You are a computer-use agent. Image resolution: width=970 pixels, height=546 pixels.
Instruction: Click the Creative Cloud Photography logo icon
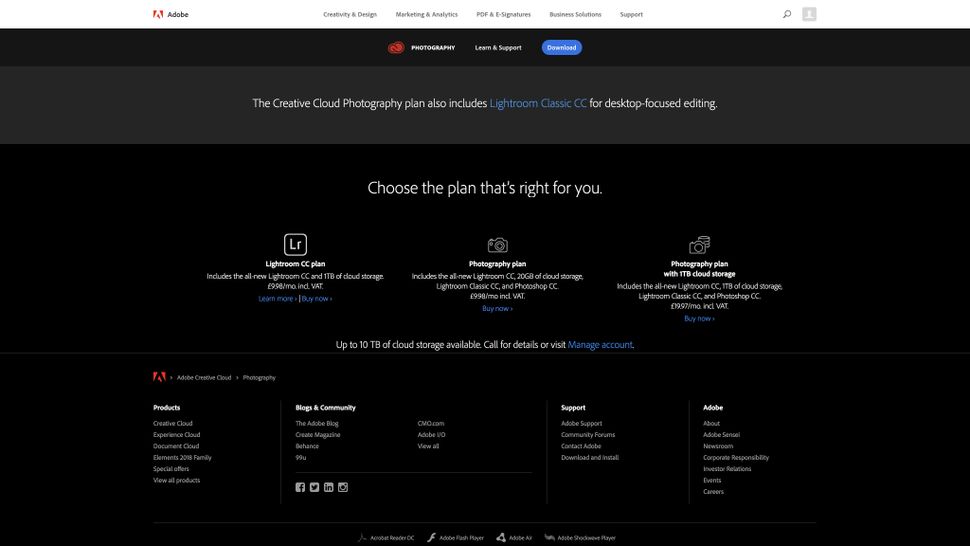[396, 48]
